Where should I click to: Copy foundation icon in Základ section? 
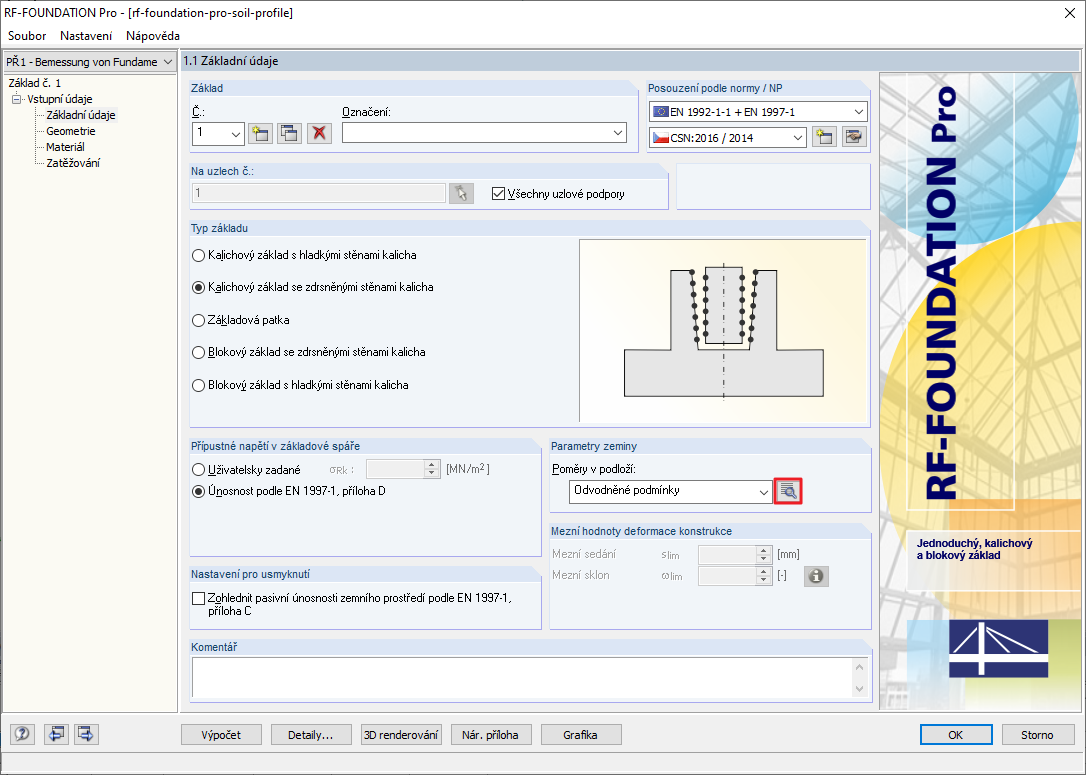pyautogui.click(x=290, y=133)
